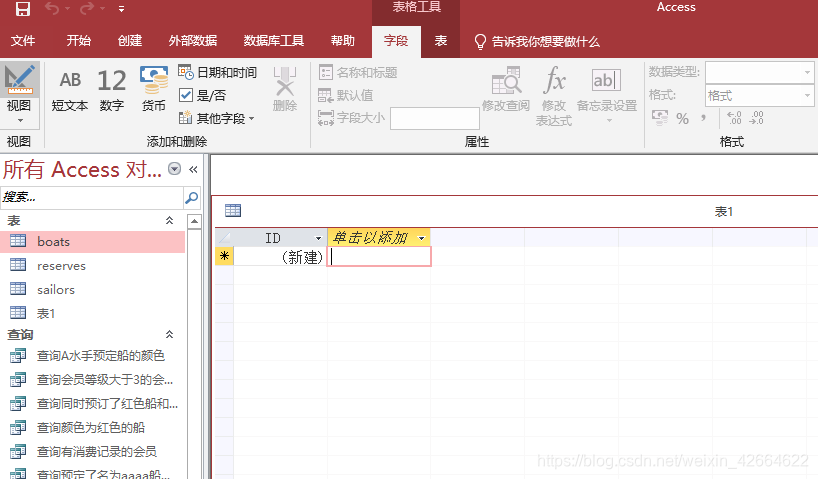Image resolution: width=818 pixels, height=479 pixels.
Task: Click the Redo arrow icon
Action: click(87, 8)
